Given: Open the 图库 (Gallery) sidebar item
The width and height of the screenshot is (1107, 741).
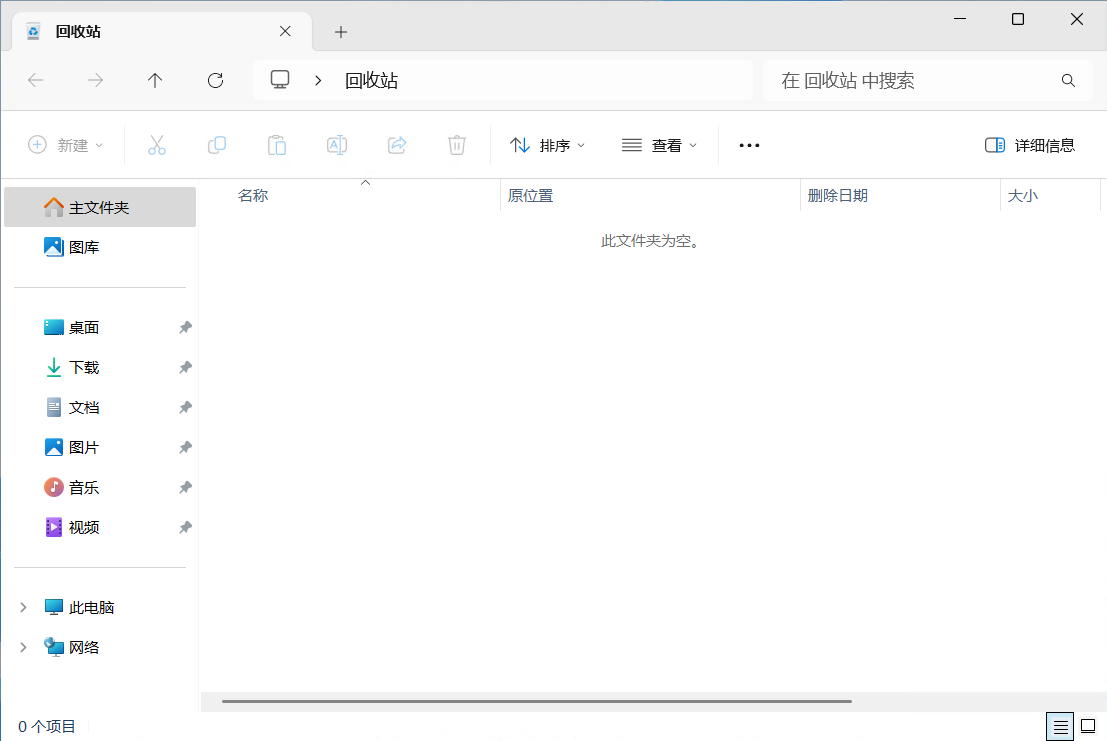Looking at the screenshot, I should click(x=85, y=247).
